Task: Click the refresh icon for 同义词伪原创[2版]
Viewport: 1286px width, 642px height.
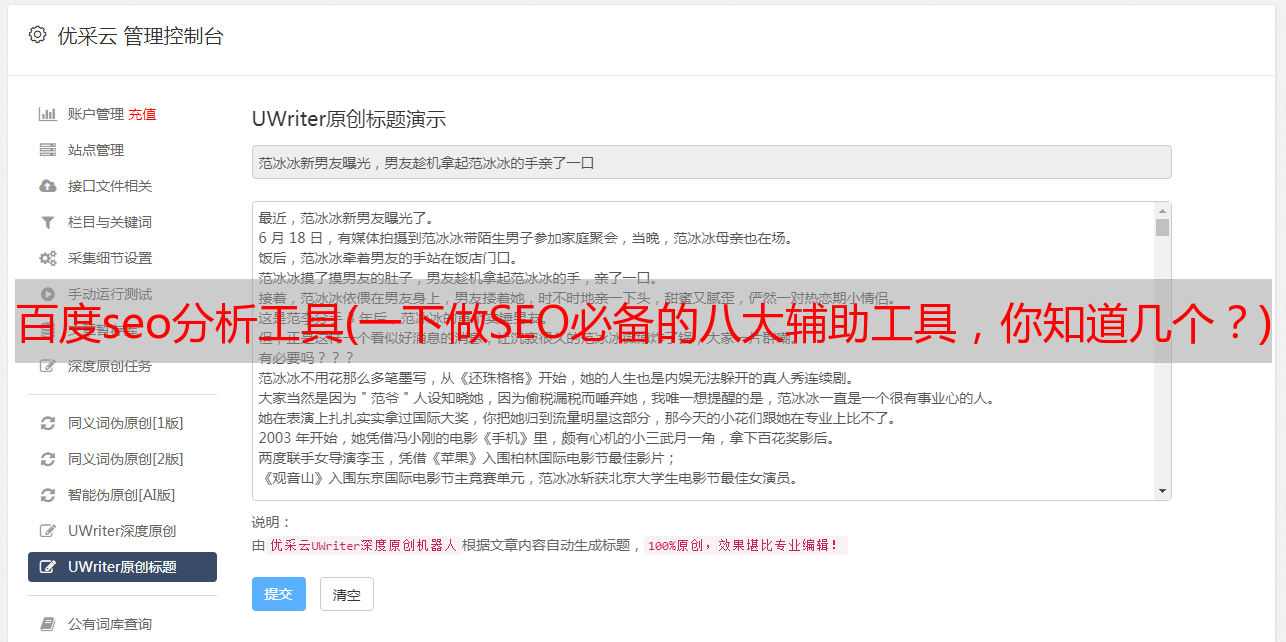Action: 47,459
